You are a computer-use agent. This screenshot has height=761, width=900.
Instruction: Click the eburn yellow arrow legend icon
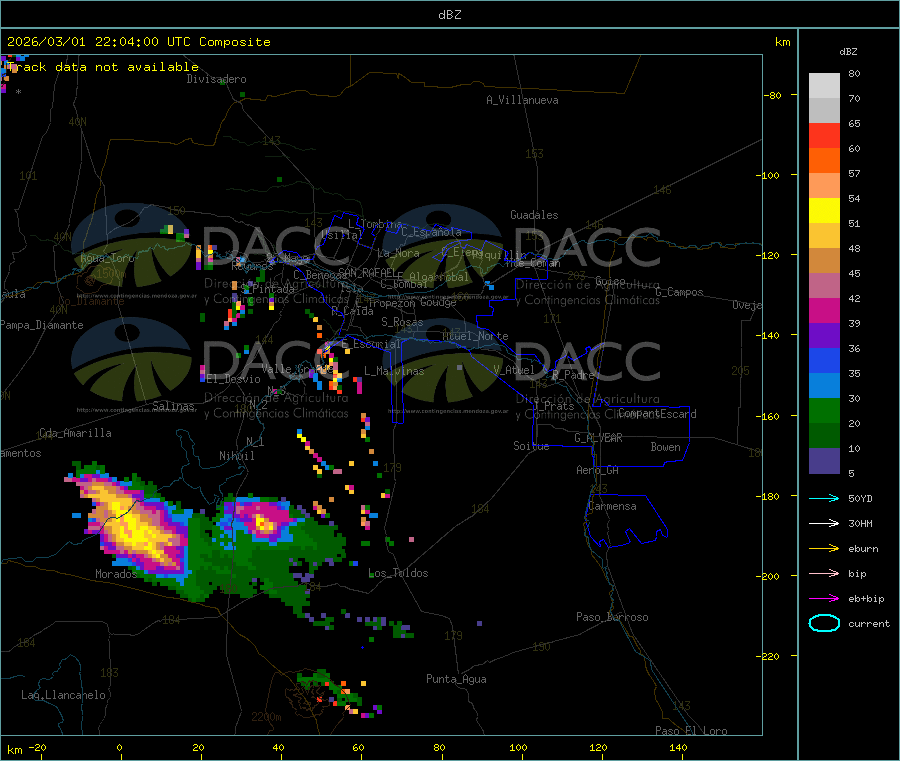(824, 549)
